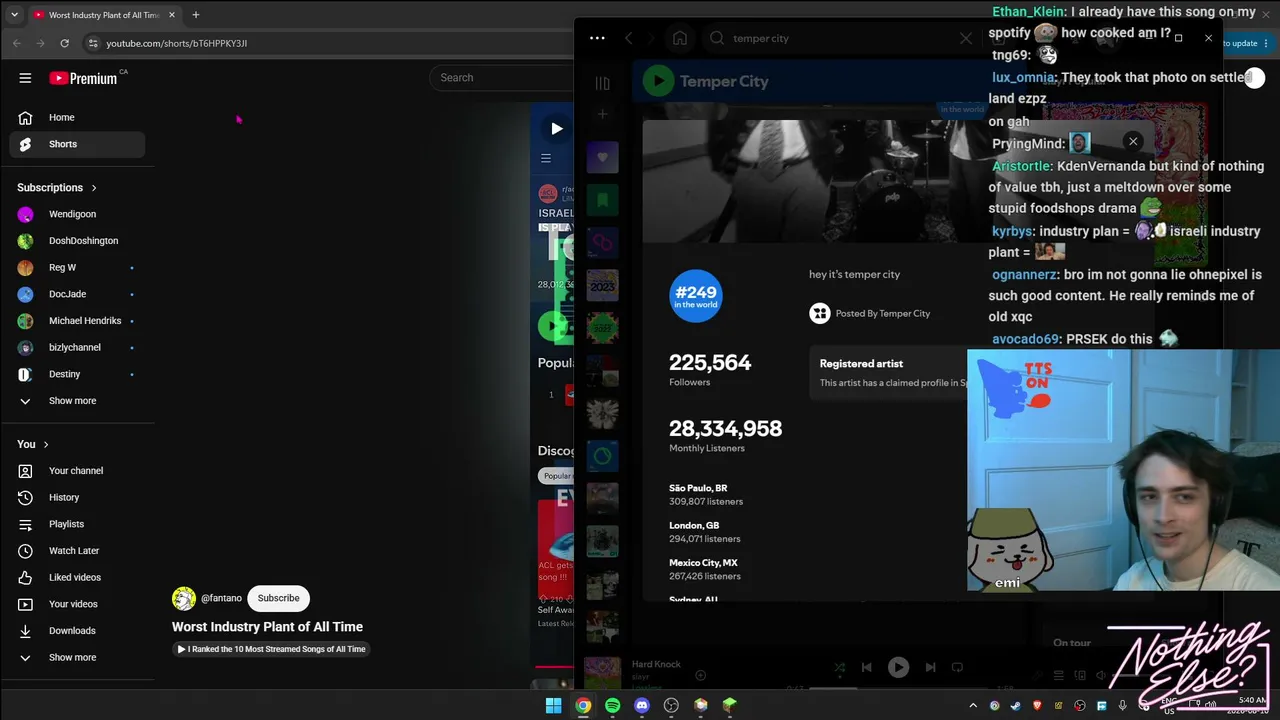Viewport: 1280px width, 720px height.
Task: Open Liked videos in sidebar
Action: (77, 577)
